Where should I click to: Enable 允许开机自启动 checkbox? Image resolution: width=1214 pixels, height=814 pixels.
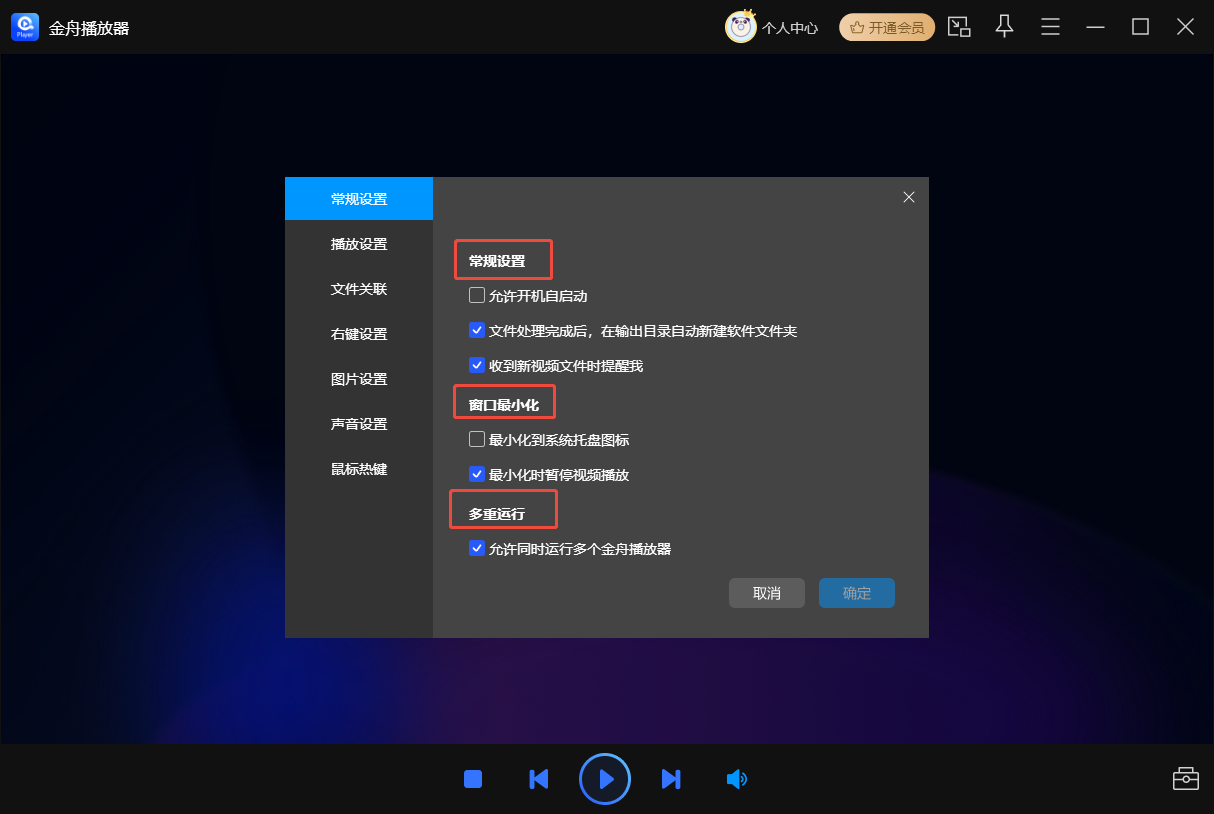477,295
